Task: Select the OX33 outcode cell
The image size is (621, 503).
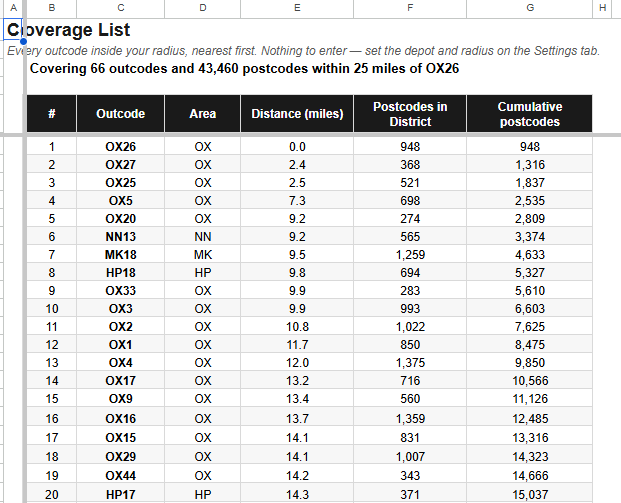Action: tap(120, 291)
